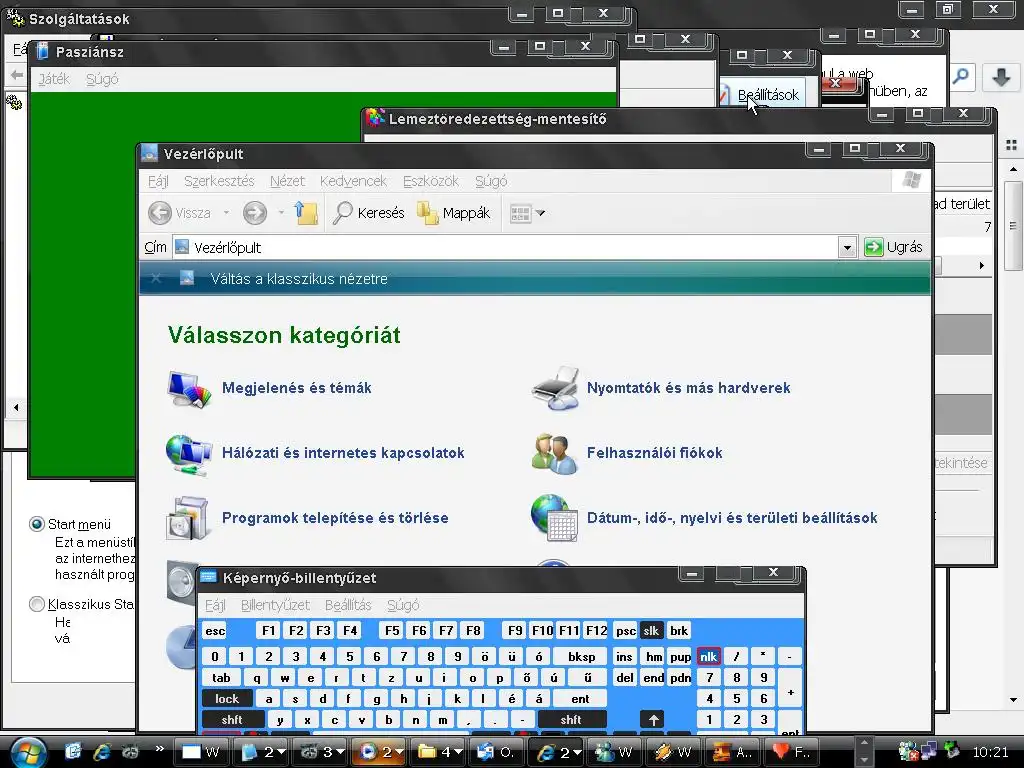This screenshot has height=768, width=1024.
Task: Click the forward arrow in Vezérlőpult toolbar
Action: (255, 213)
